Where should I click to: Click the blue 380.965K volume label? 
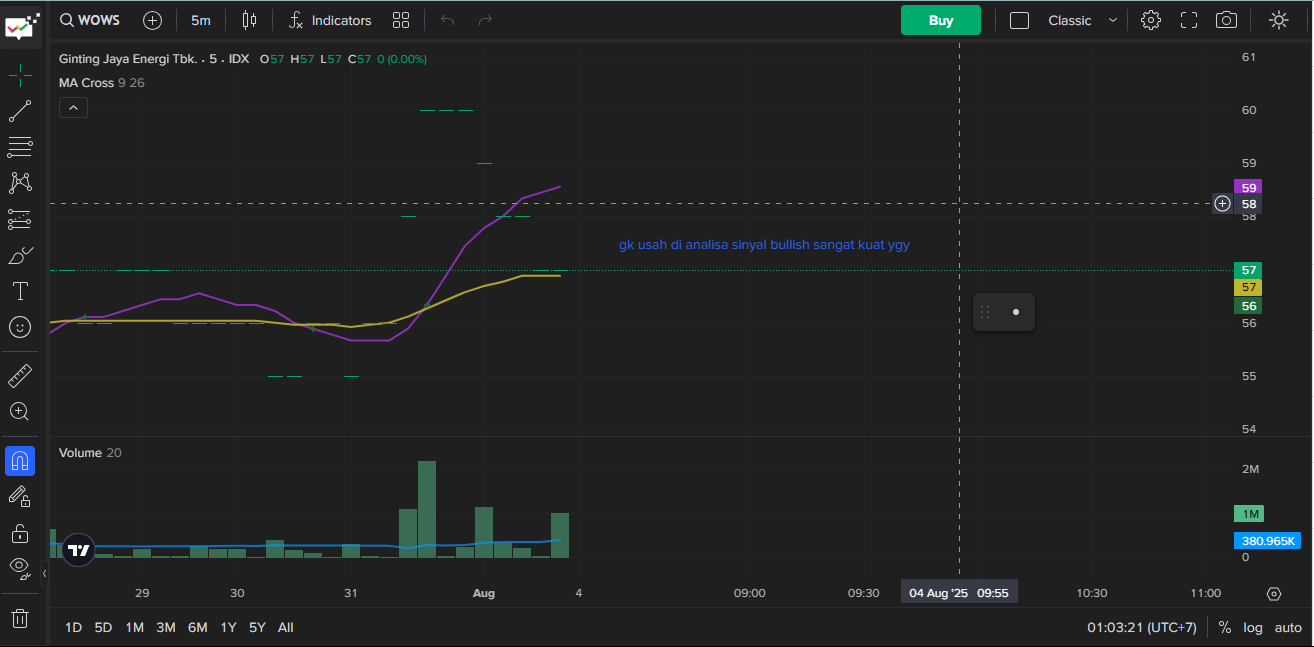pos(1268,541)
